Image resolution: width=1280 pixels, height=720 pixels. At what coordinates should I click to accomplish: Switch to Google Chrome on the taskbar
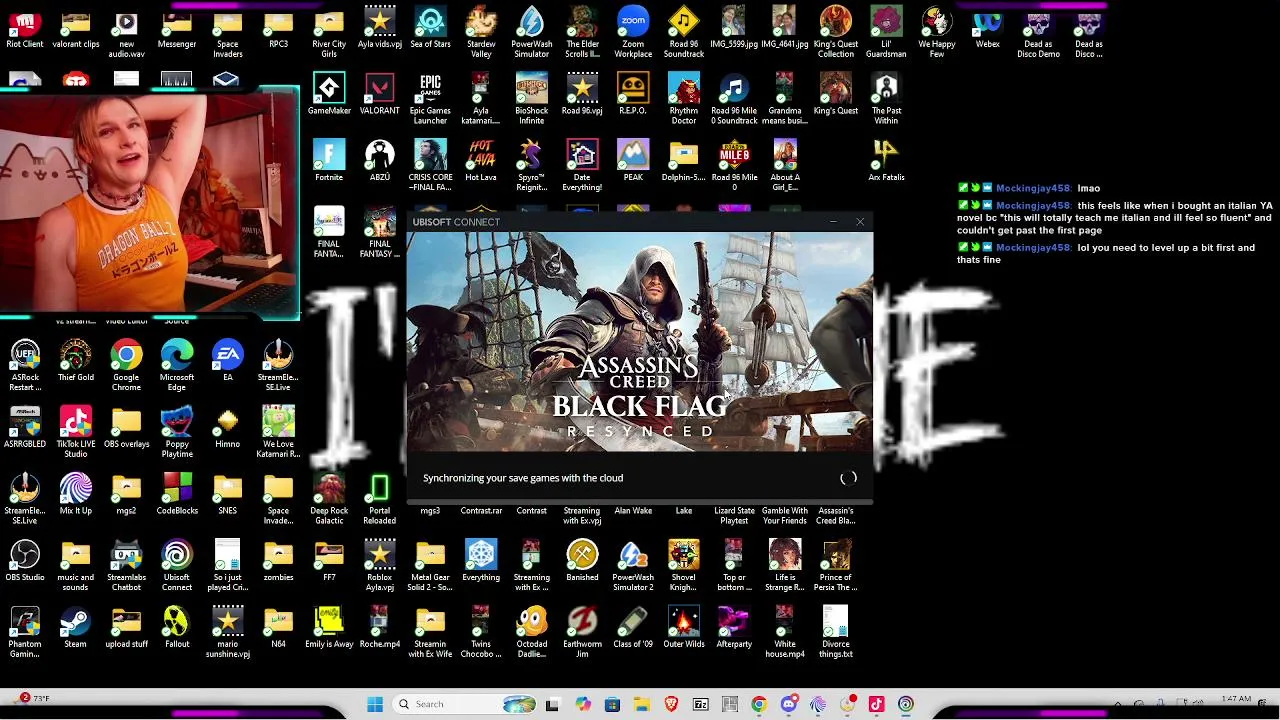pyautogui.click(x=759, y=704)
